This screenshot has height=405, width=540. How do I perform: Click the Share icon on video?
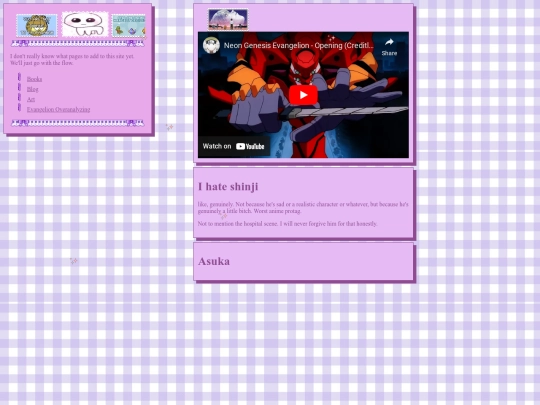click(x=389, y=47)
